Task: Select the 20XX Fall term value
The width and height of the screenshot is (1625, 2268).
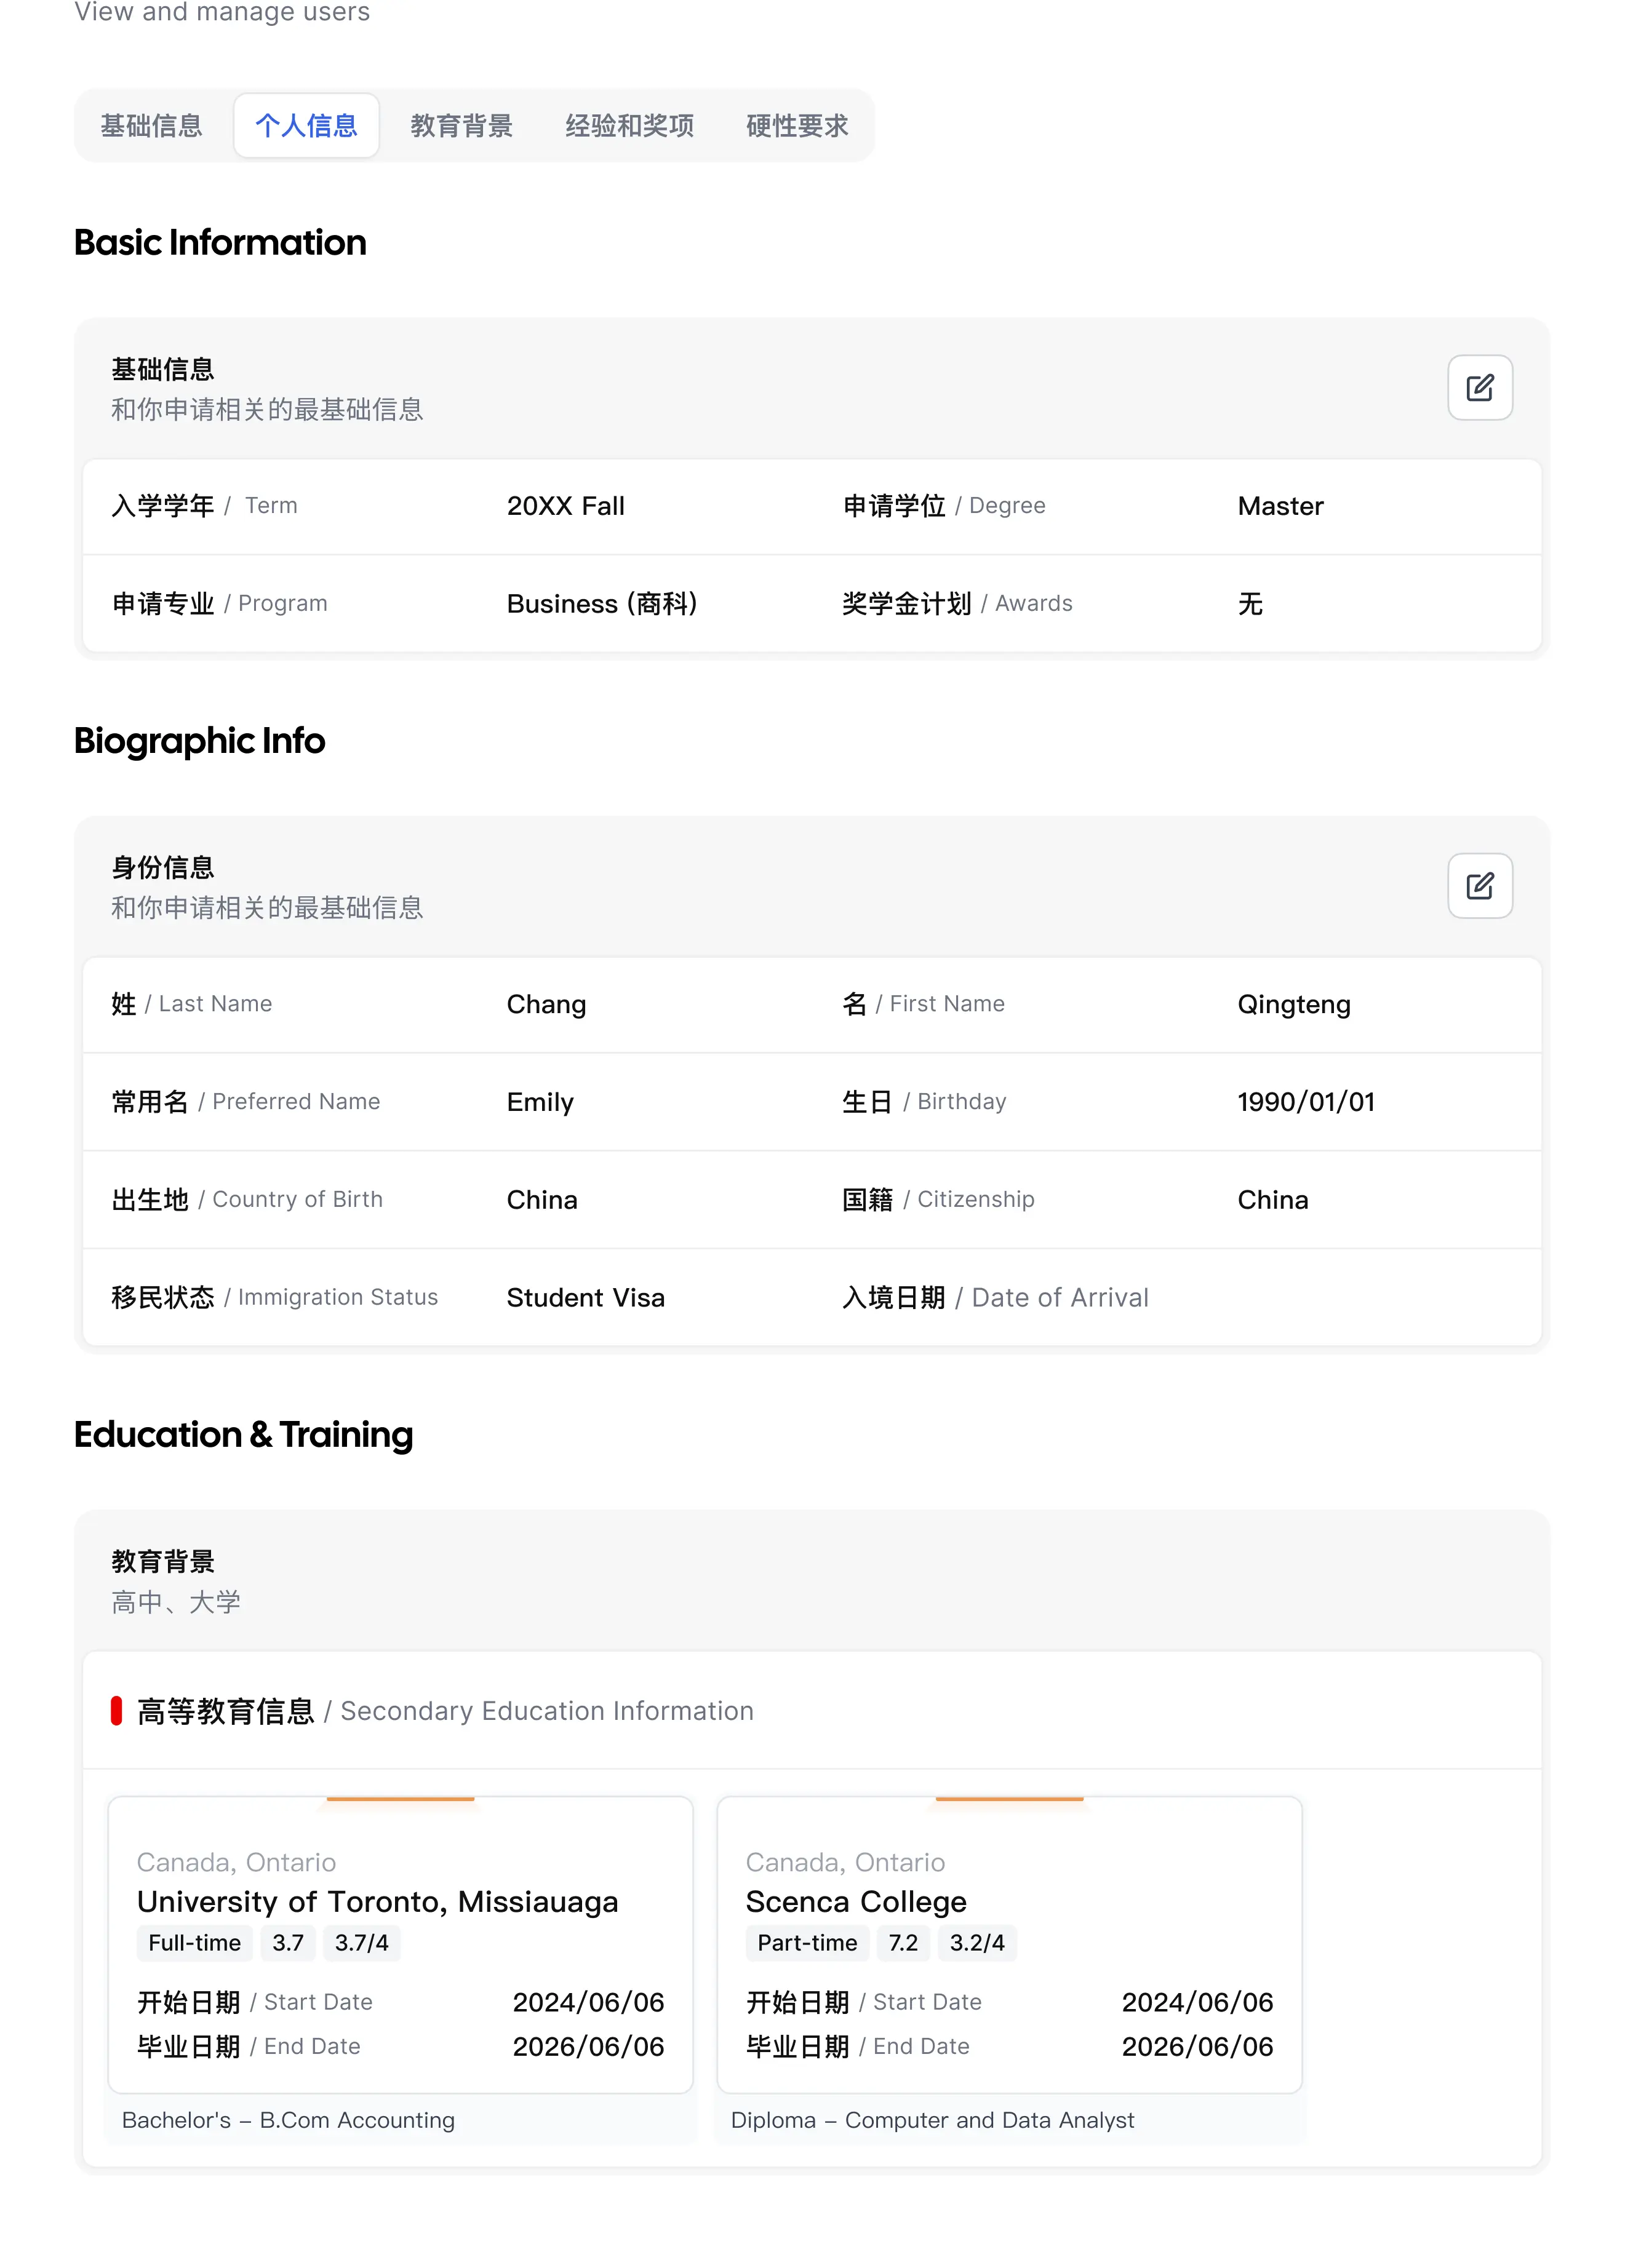Action: [565, 506]
